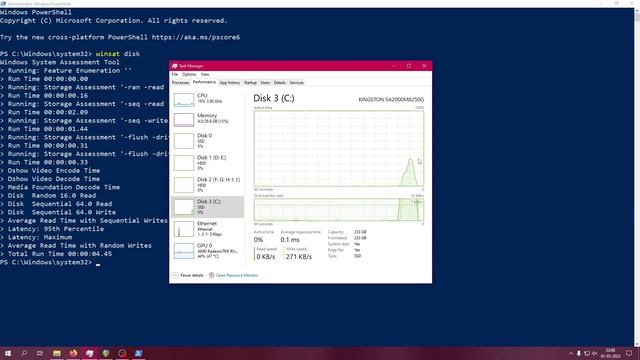Open the File menu in Task Manager
640x360 pixels.
point(175,74)
